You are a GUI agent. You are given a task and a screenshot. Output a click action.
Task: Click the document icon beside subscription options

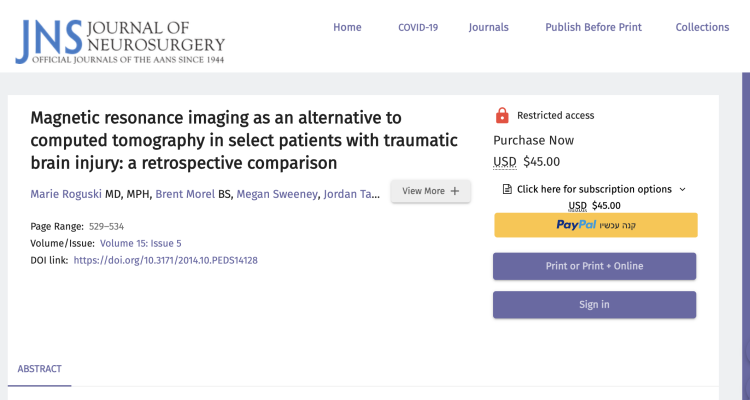coord(507,189)
